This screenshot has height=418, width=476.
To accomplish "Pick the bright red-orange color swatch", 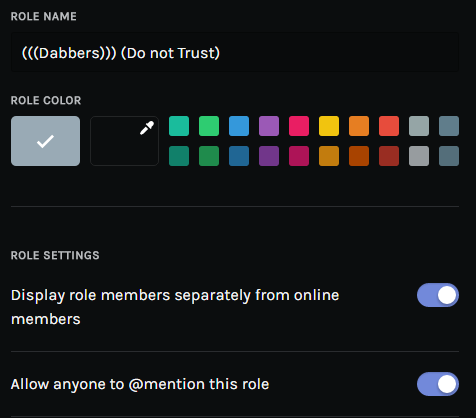I will [389, 126].
